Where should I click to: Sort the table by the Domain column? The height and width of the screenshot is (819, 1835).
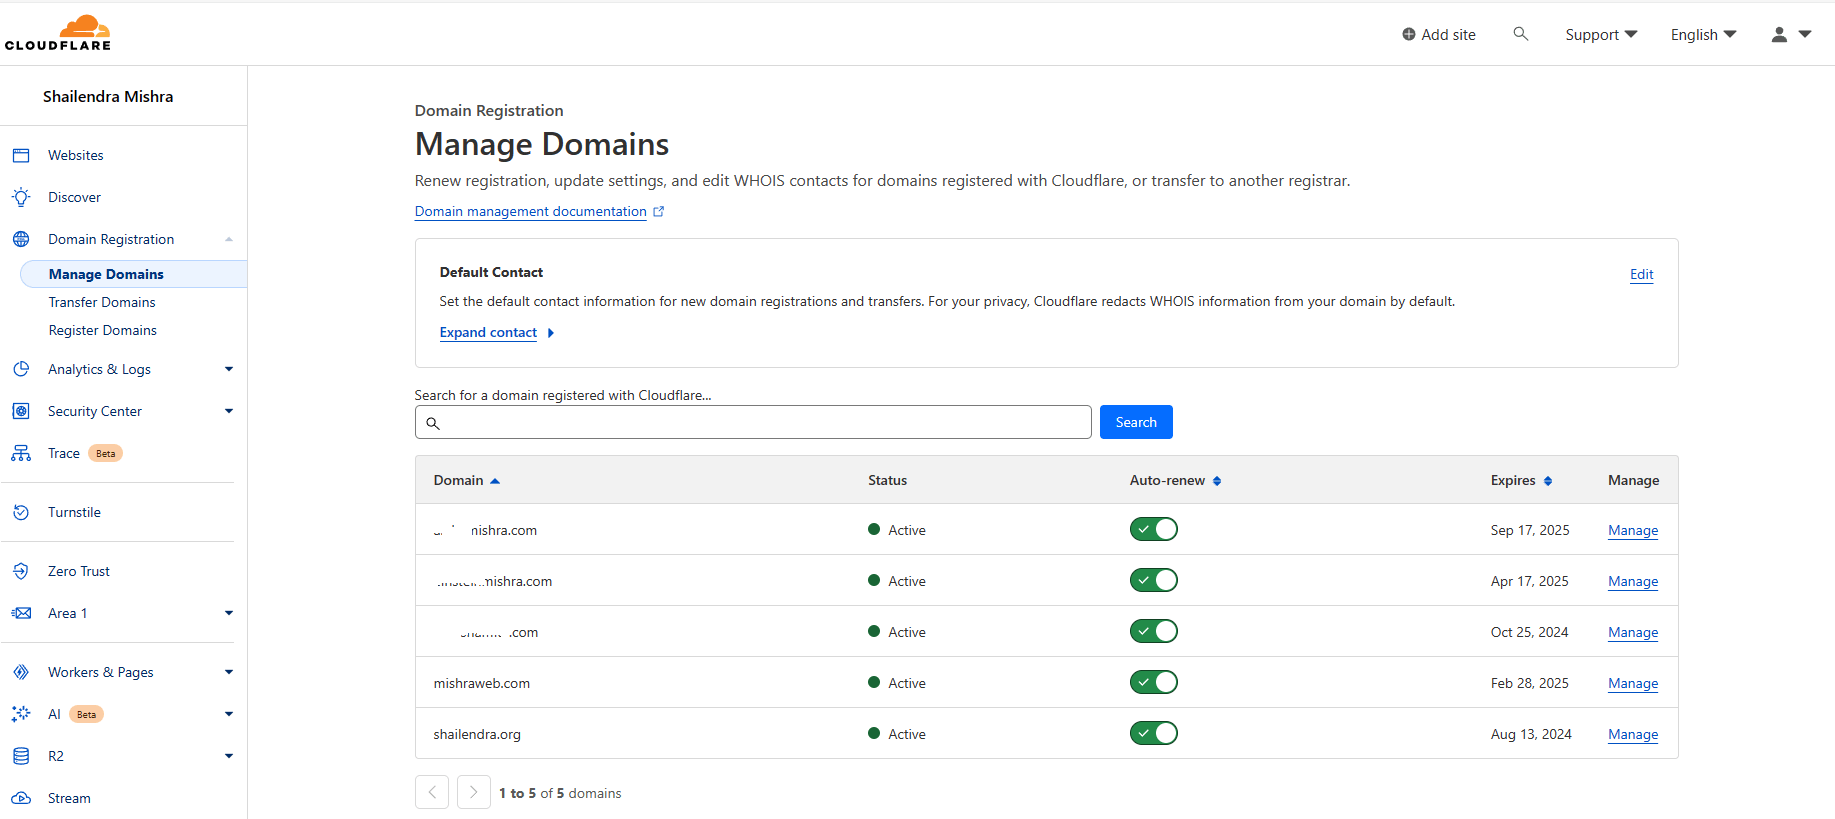466,480
